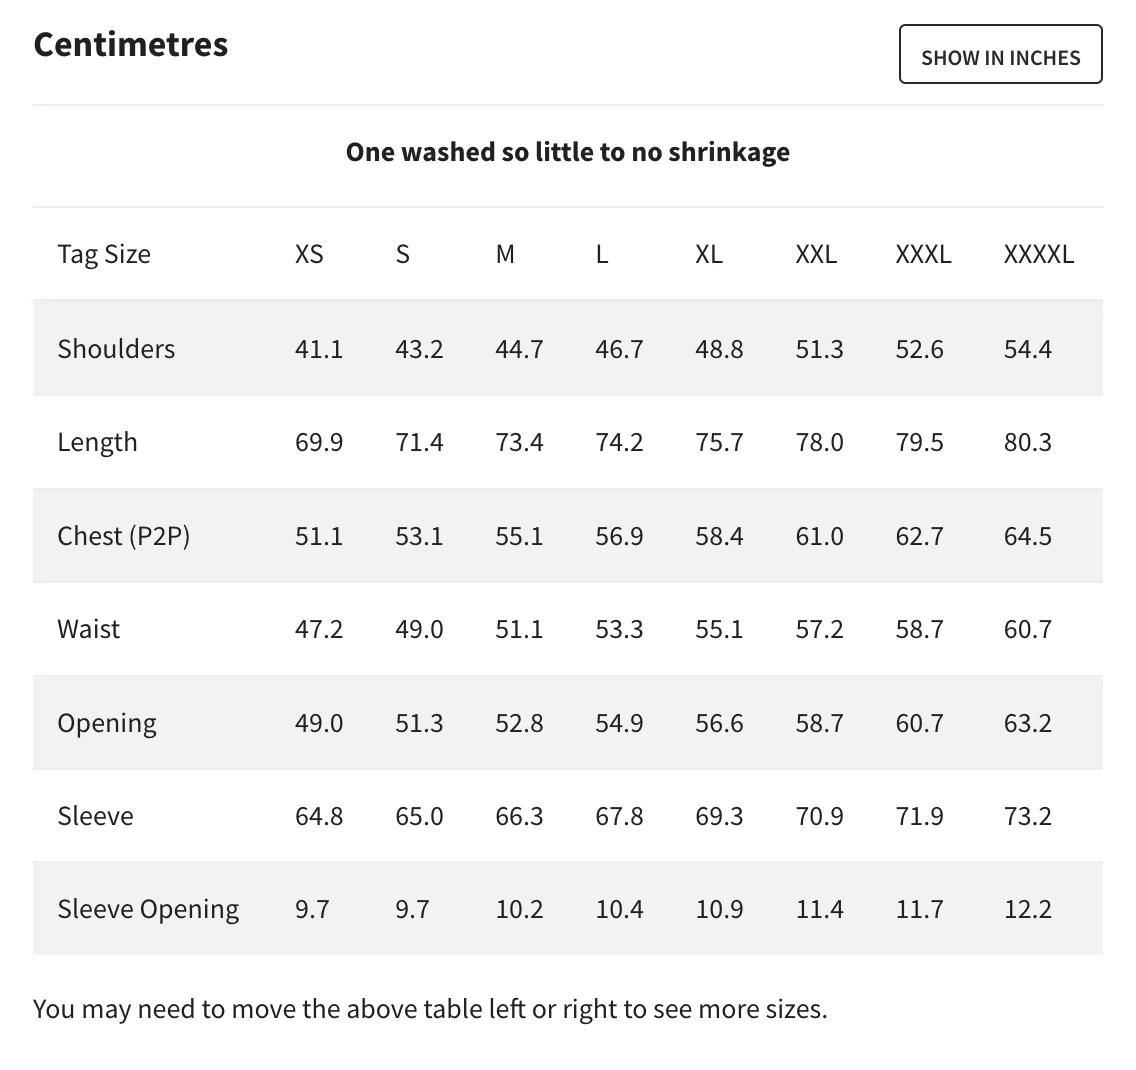This screenshot has height=1070, width=1136.
Task: Click Length value 80.3 for XXXXL
Action: pyautogui.click(x=1027, y=442)
